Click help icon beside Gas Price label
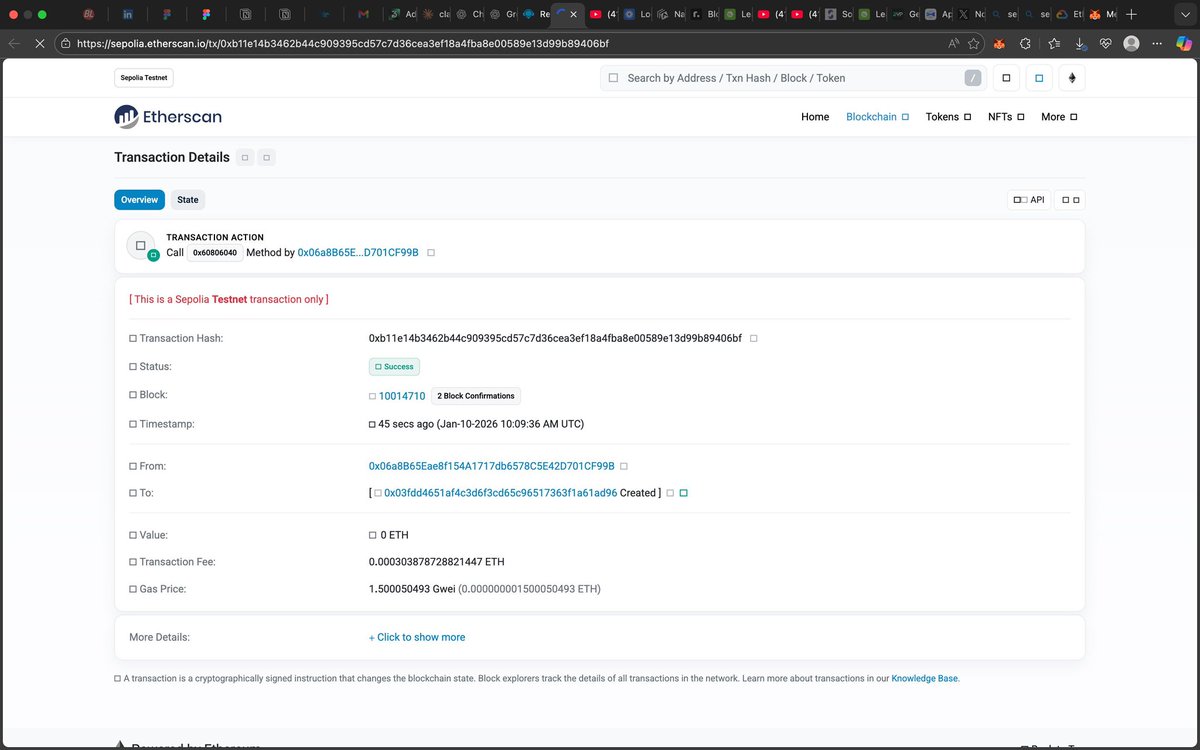Viewport: 1200px width, 750px height. point(133,589)
